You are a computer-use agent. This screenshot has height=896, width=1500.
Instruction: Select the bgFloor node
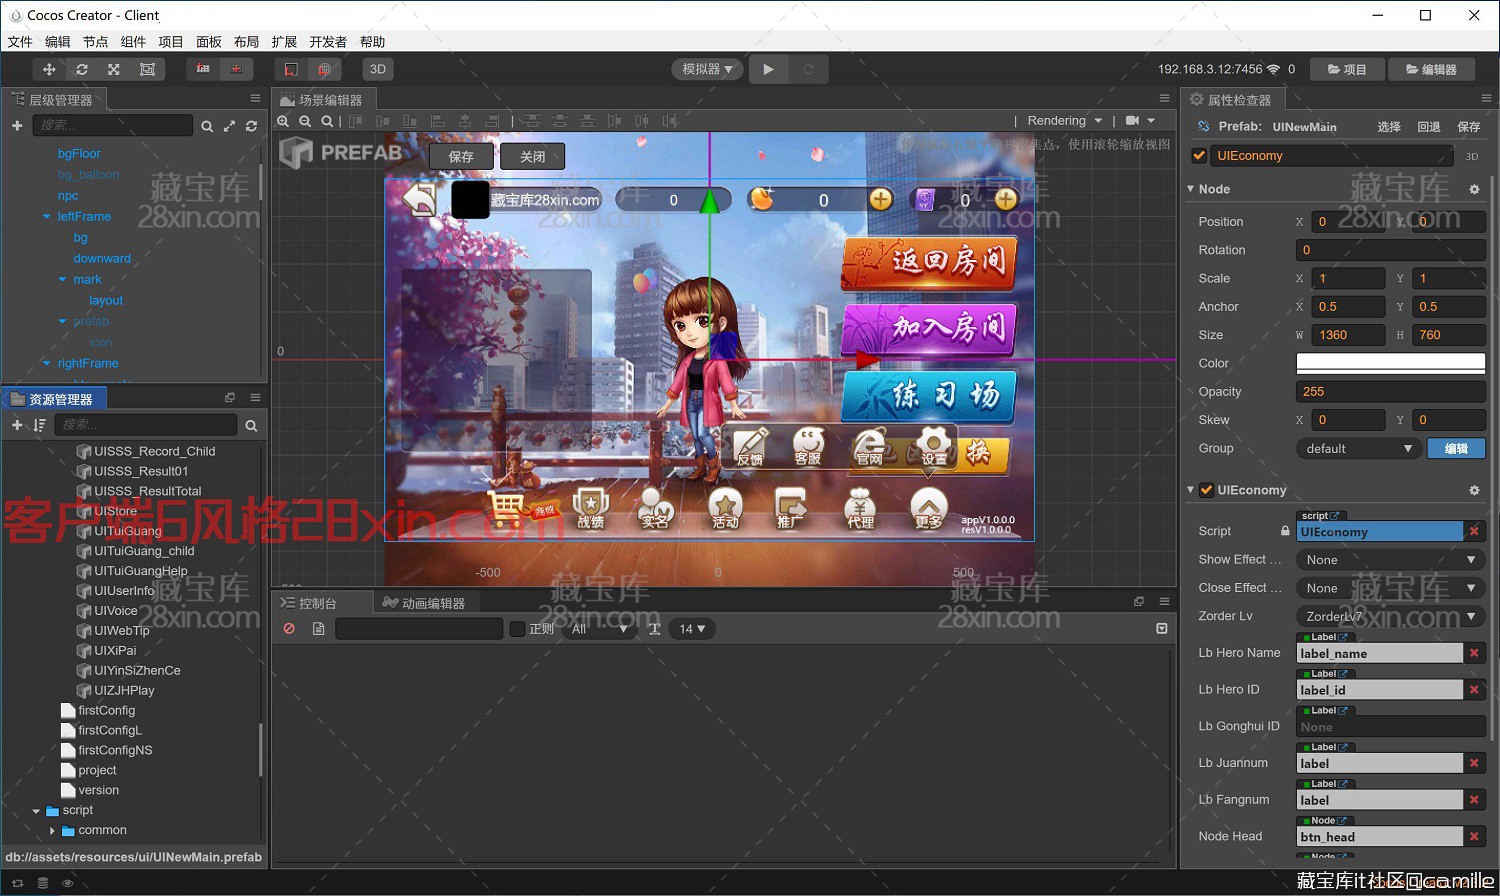pyautogui.click(x=79, y=153)
